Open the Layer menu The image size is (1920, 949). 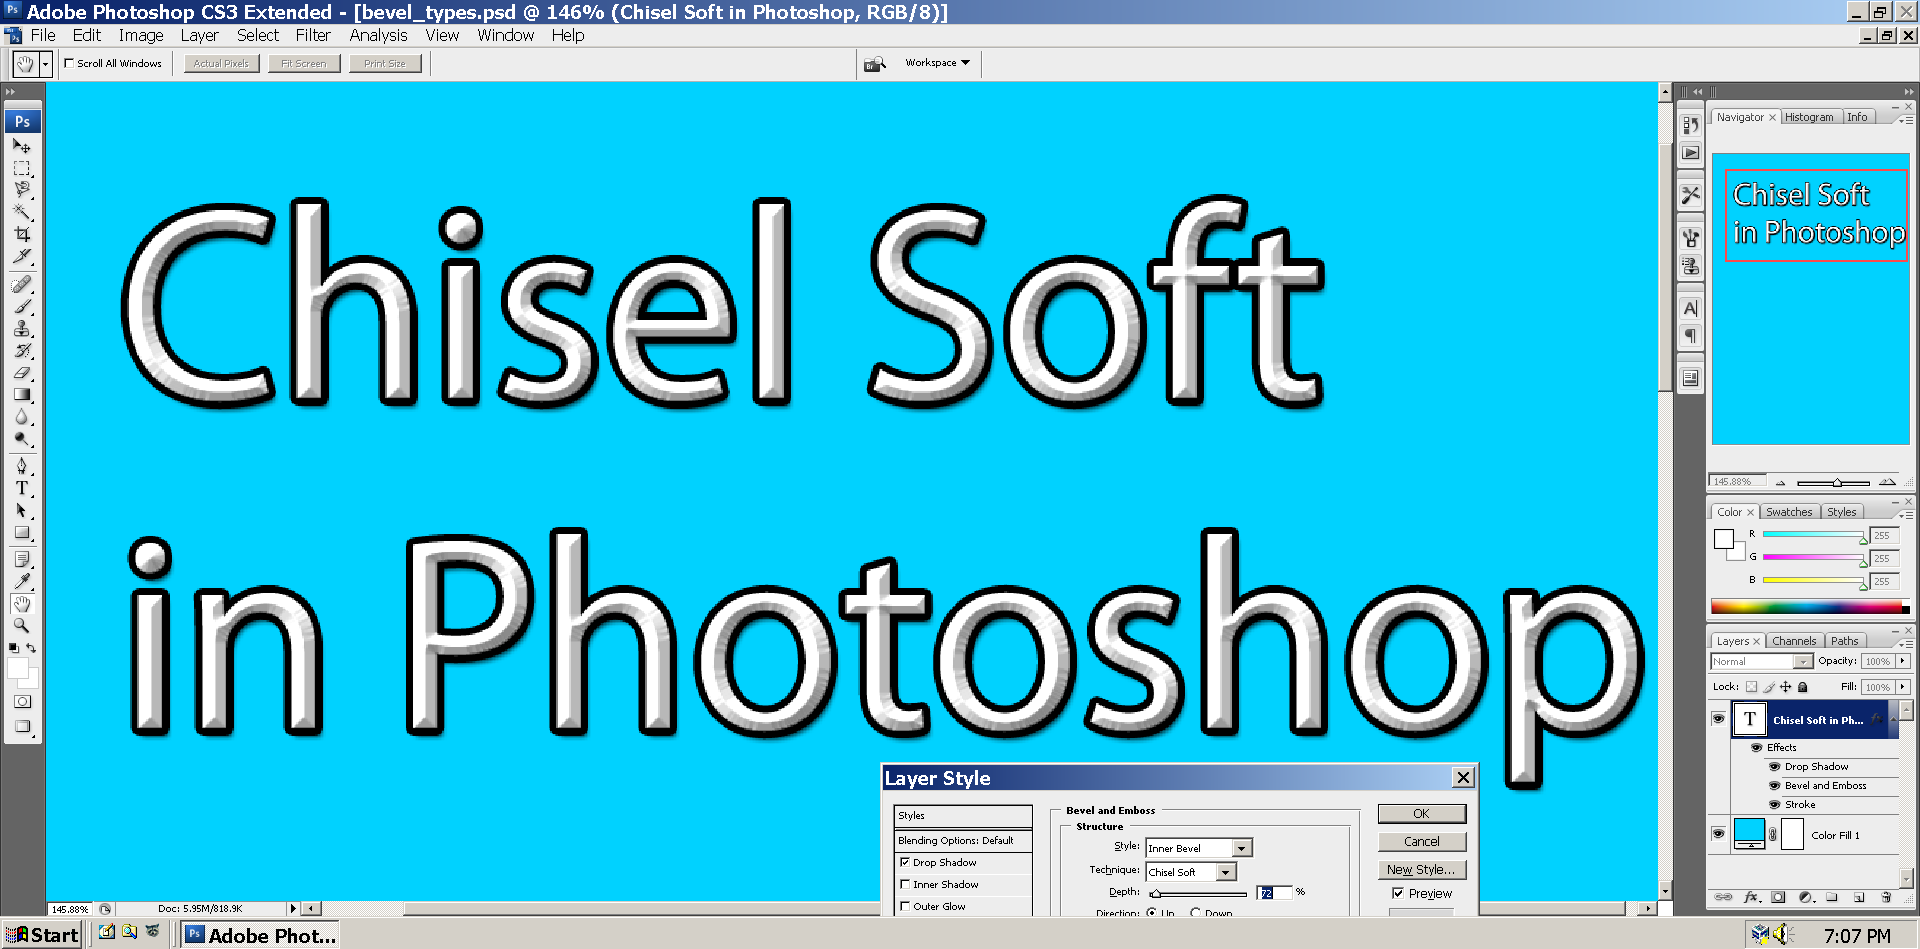[x=199, y=35]
